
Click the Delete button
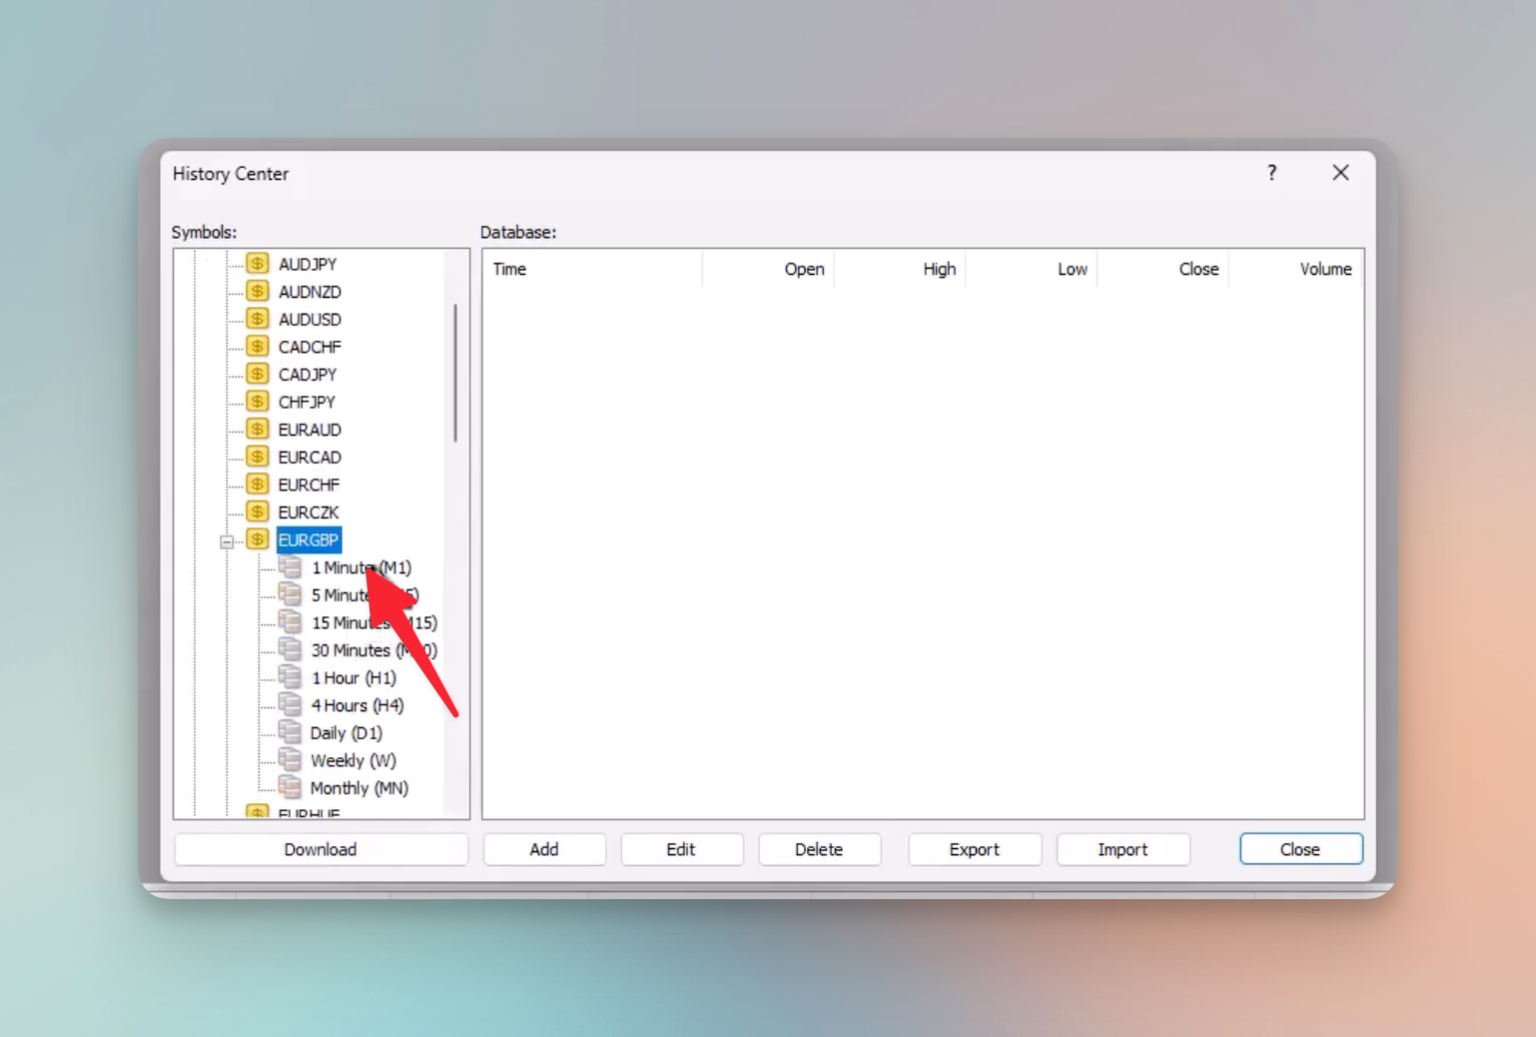(x=819, y=849)
